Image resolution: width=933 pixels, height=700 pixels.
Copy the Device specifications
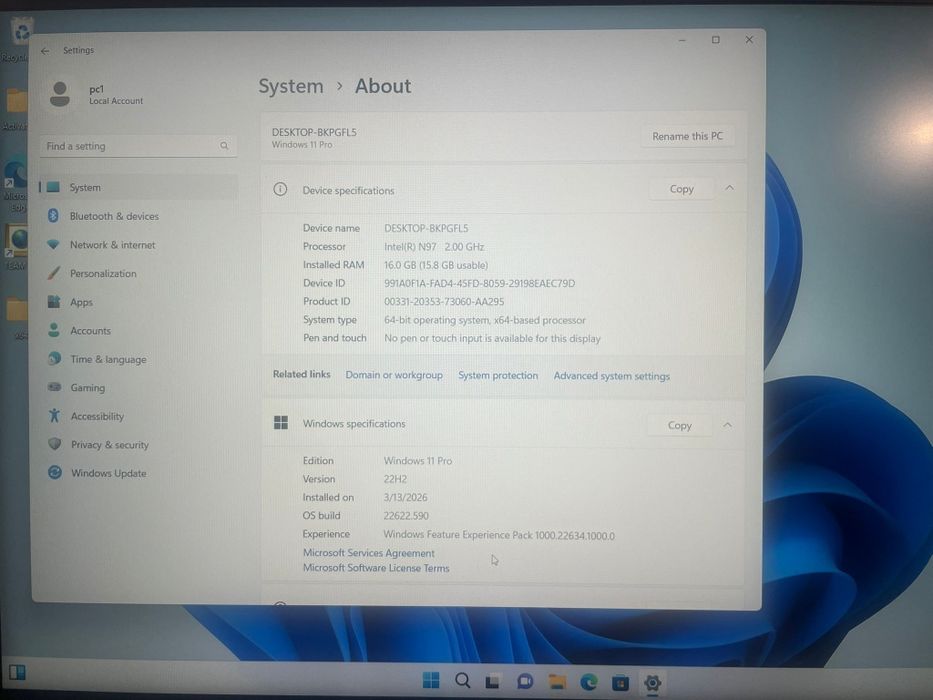[x=681, y=189]
